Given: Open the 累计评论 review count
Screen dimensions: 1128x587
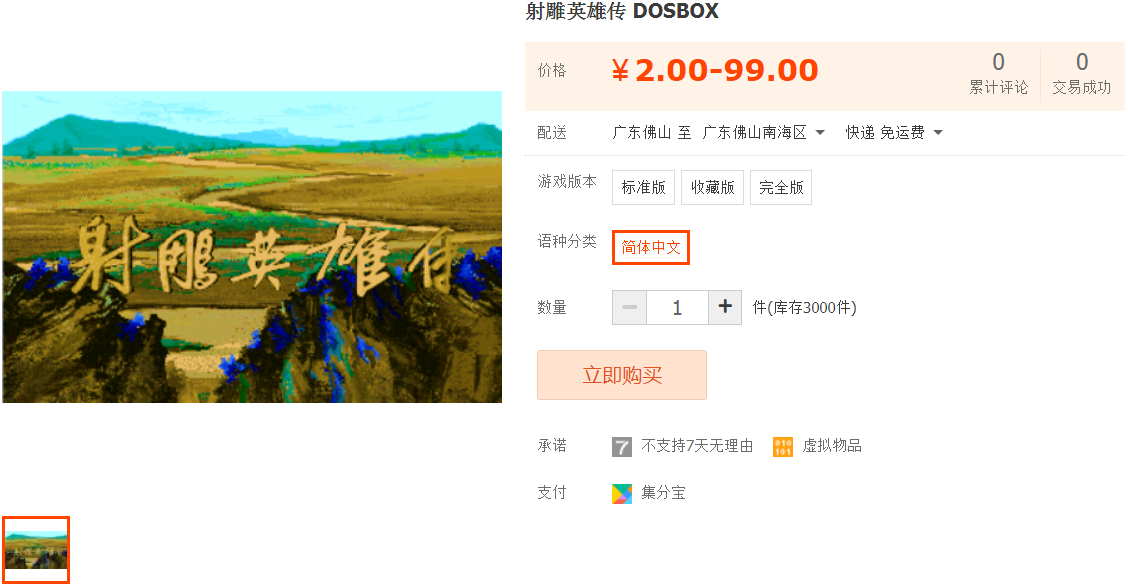Looking at the screenshot, I should coord(999,73).
